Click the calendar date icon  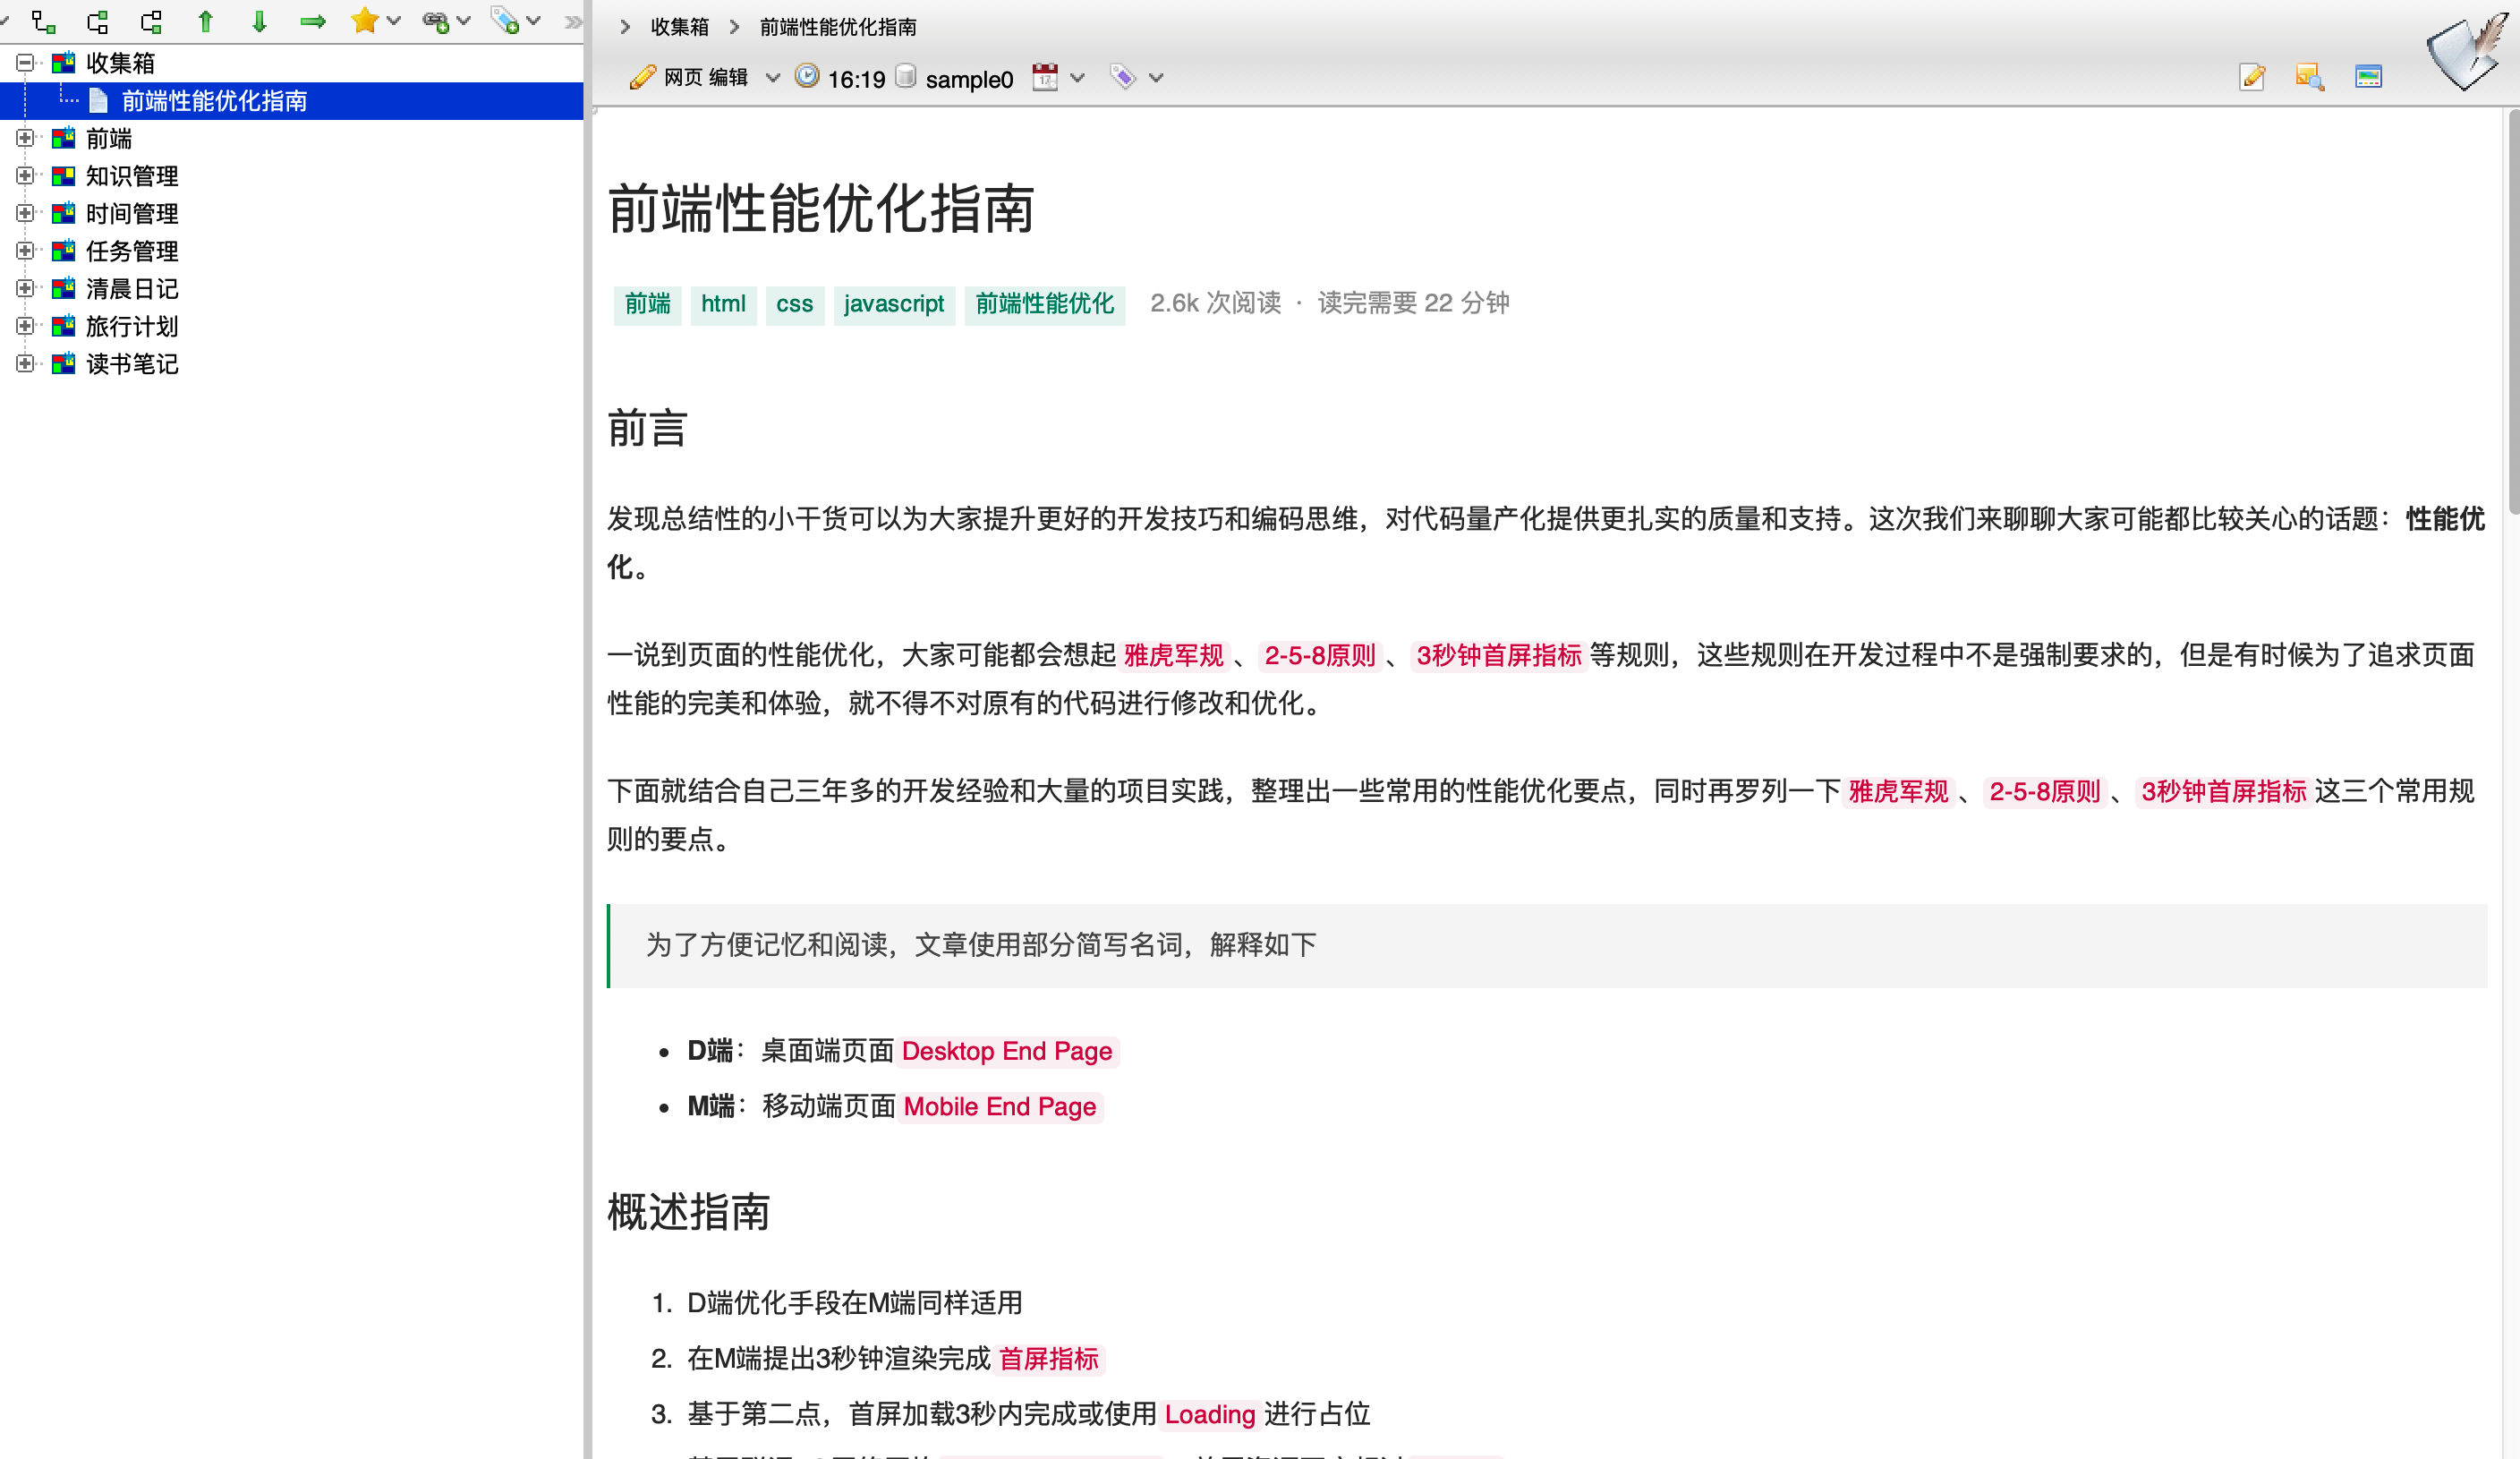click(1045, 77)
